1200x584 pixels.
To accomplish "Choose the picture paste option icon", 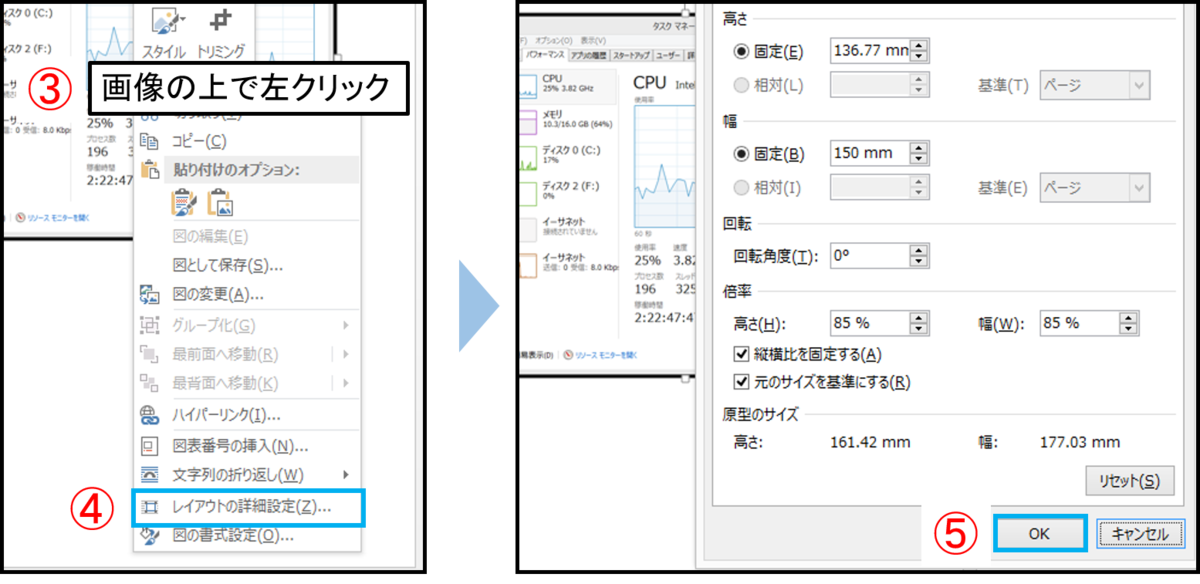I will pyautogui.click(x=221, y=200).
